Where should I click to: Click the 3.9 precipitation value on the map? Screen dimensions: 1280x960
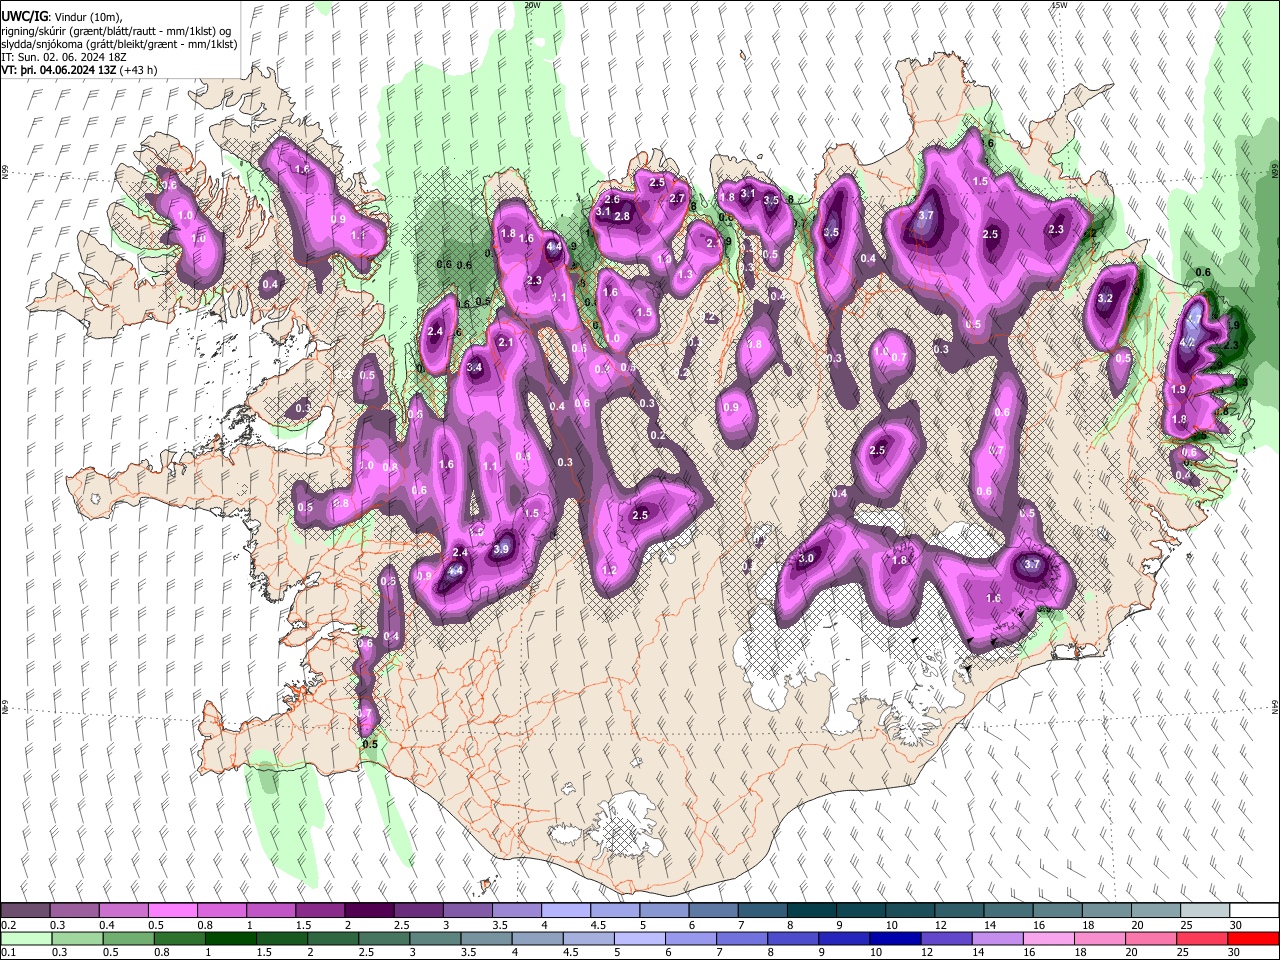coord(502,549)
